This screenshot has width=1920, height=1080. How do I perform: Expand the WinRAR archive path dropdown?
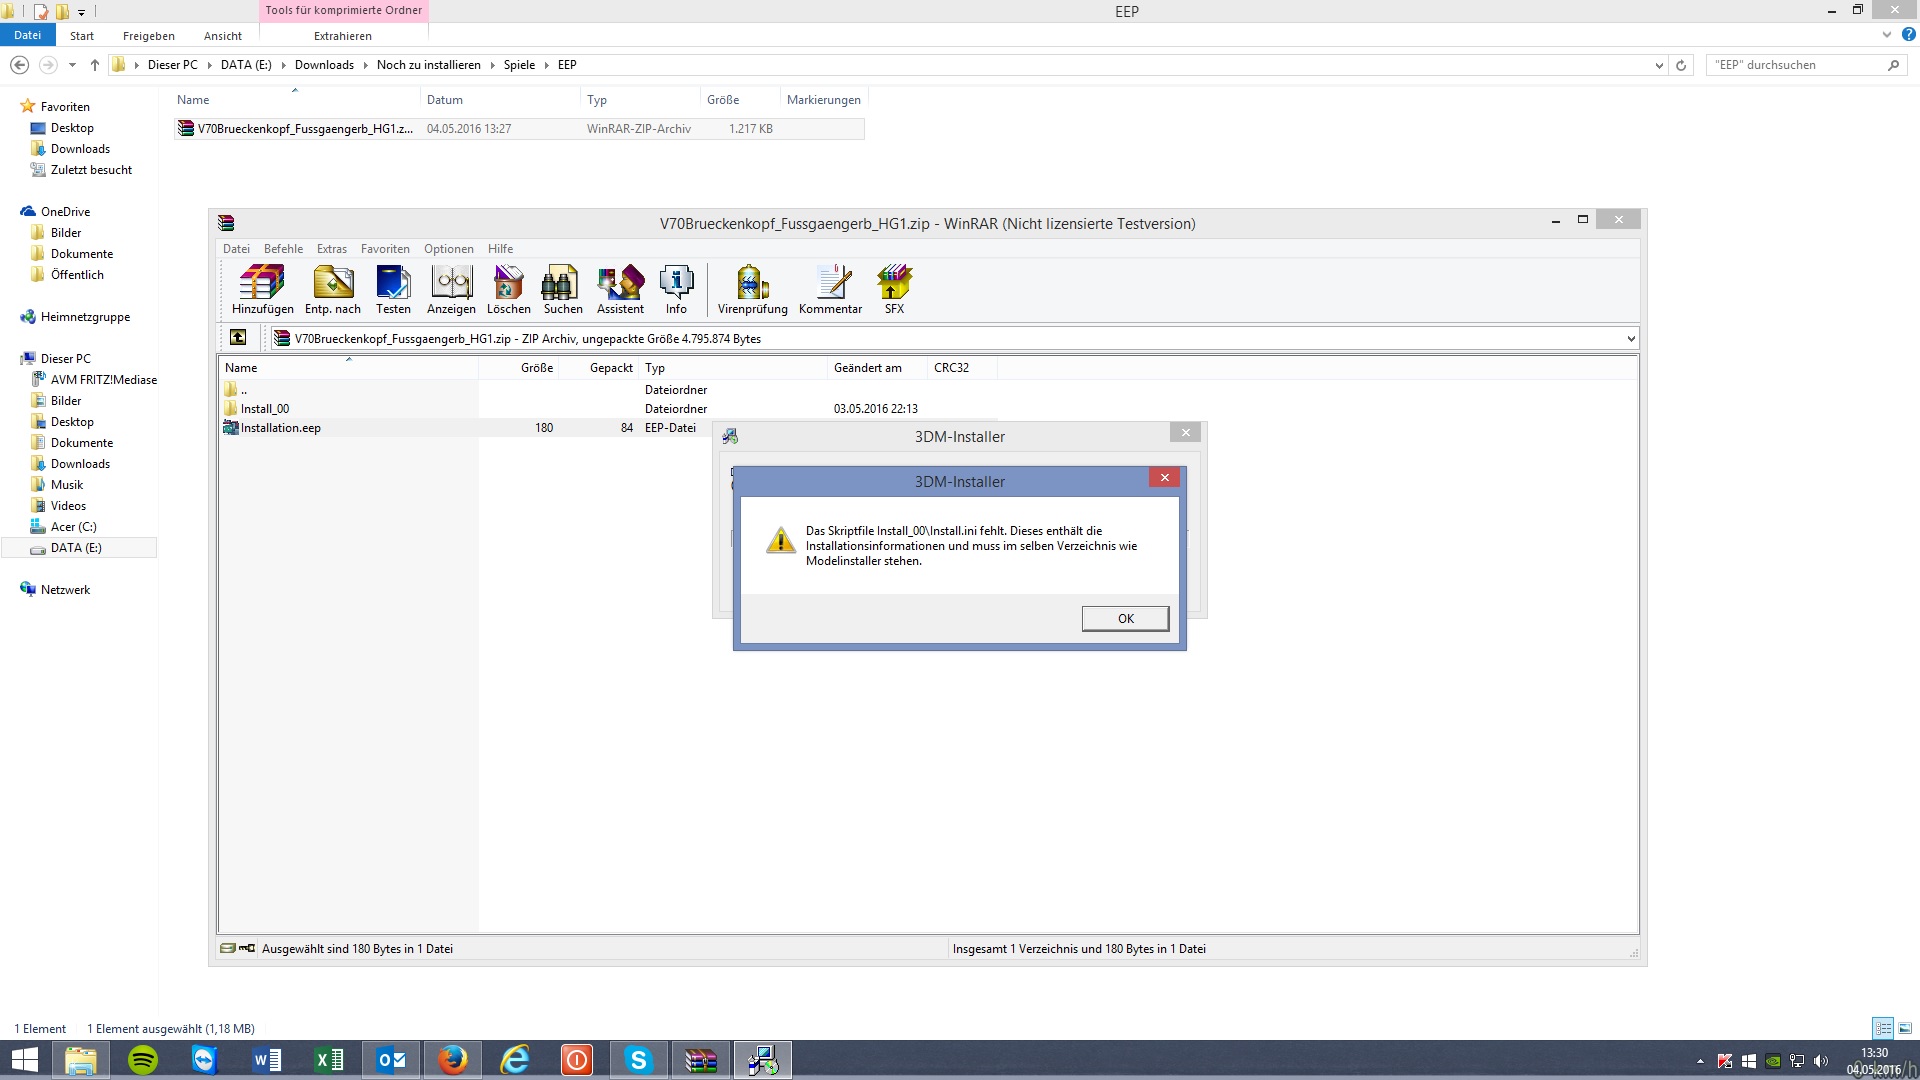pyautogui.click(x=1630, y=339)
